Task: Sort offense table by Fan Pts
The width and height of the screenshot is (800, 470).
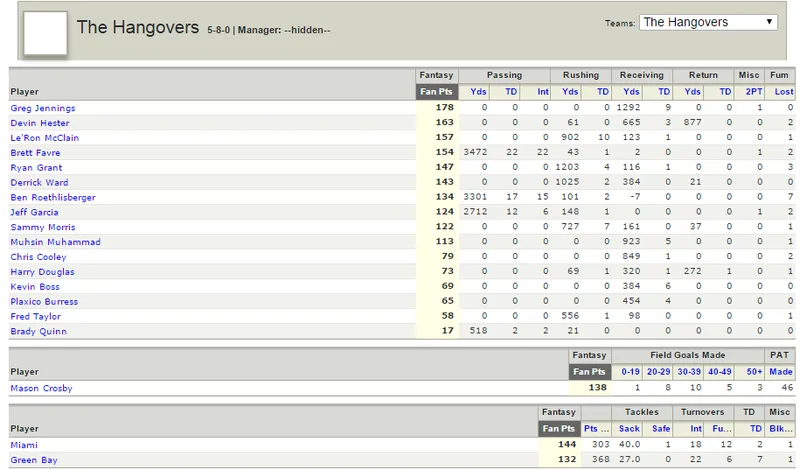Action: point(436,92)
